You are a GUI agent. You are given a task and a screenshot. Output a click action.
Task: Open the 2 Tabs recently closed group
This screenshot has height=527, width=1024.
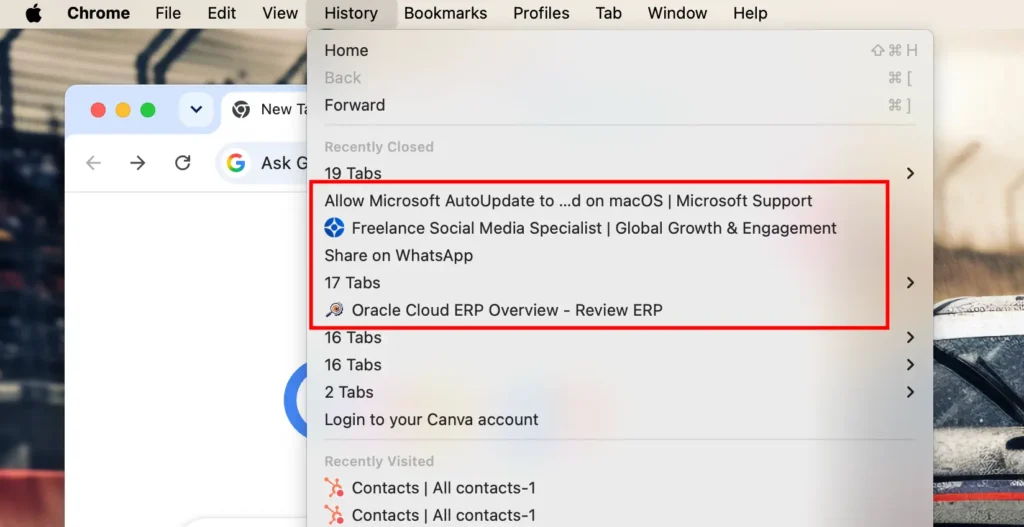pos(620,392)
